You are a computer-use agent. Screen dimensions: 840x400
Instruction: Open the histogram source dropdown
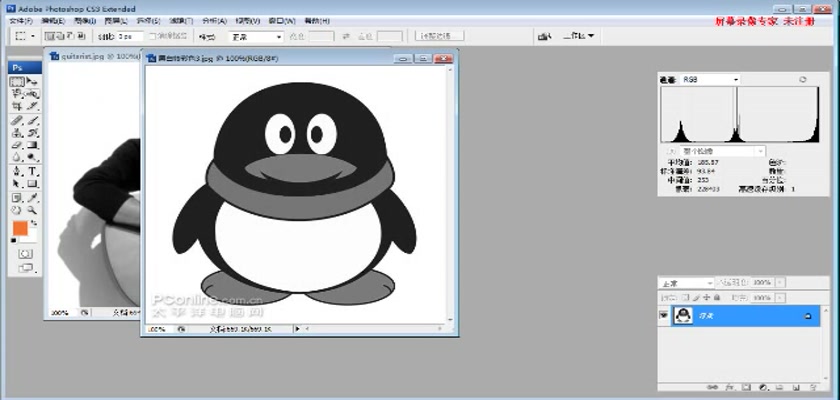coord(722,152)
